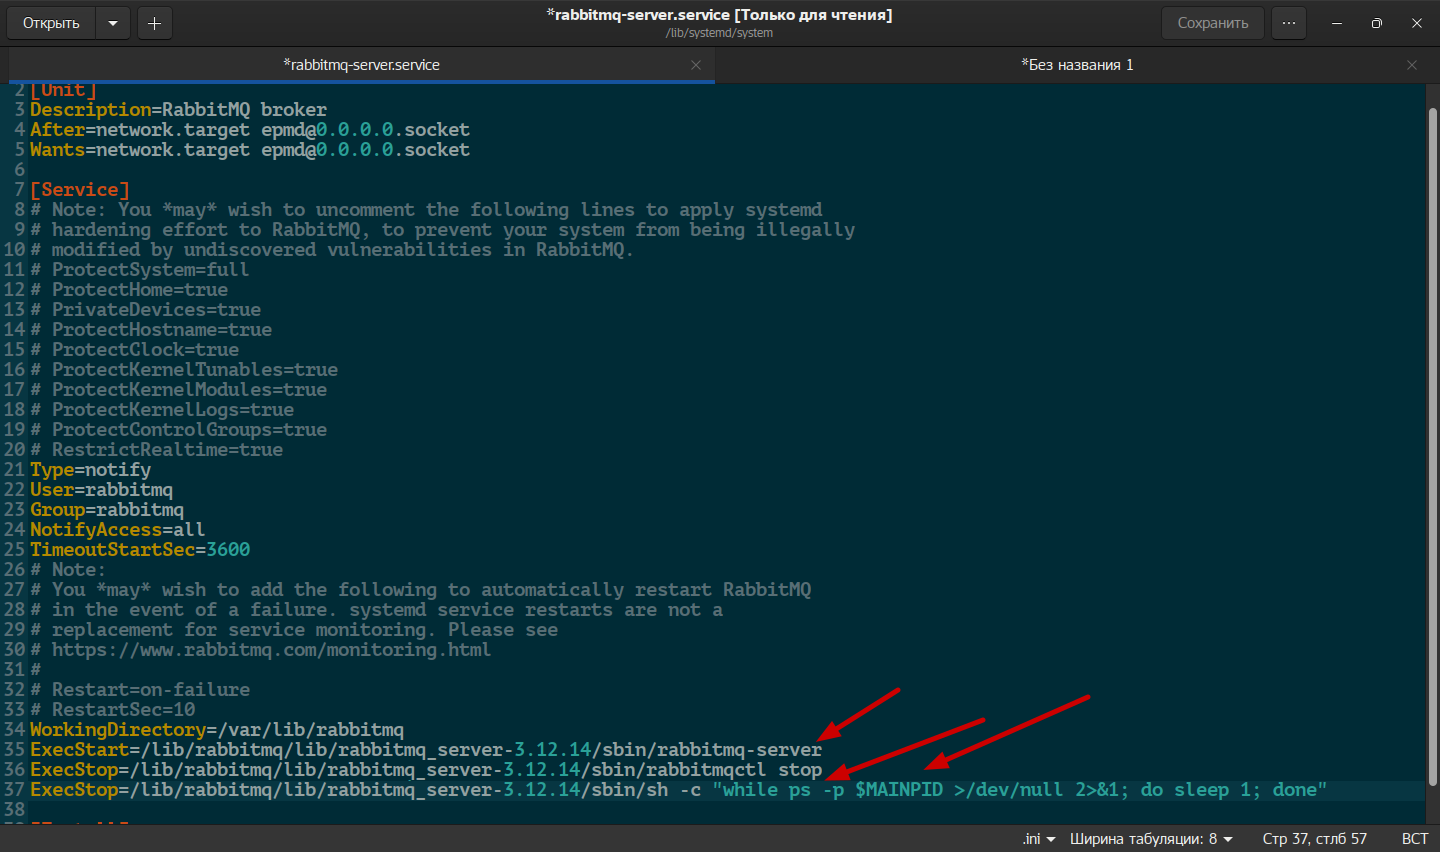The height and width of the screenshot is (852, 1440).
Task: Click the commented ProtectClock=true line
Action: (x=135, y=350)
